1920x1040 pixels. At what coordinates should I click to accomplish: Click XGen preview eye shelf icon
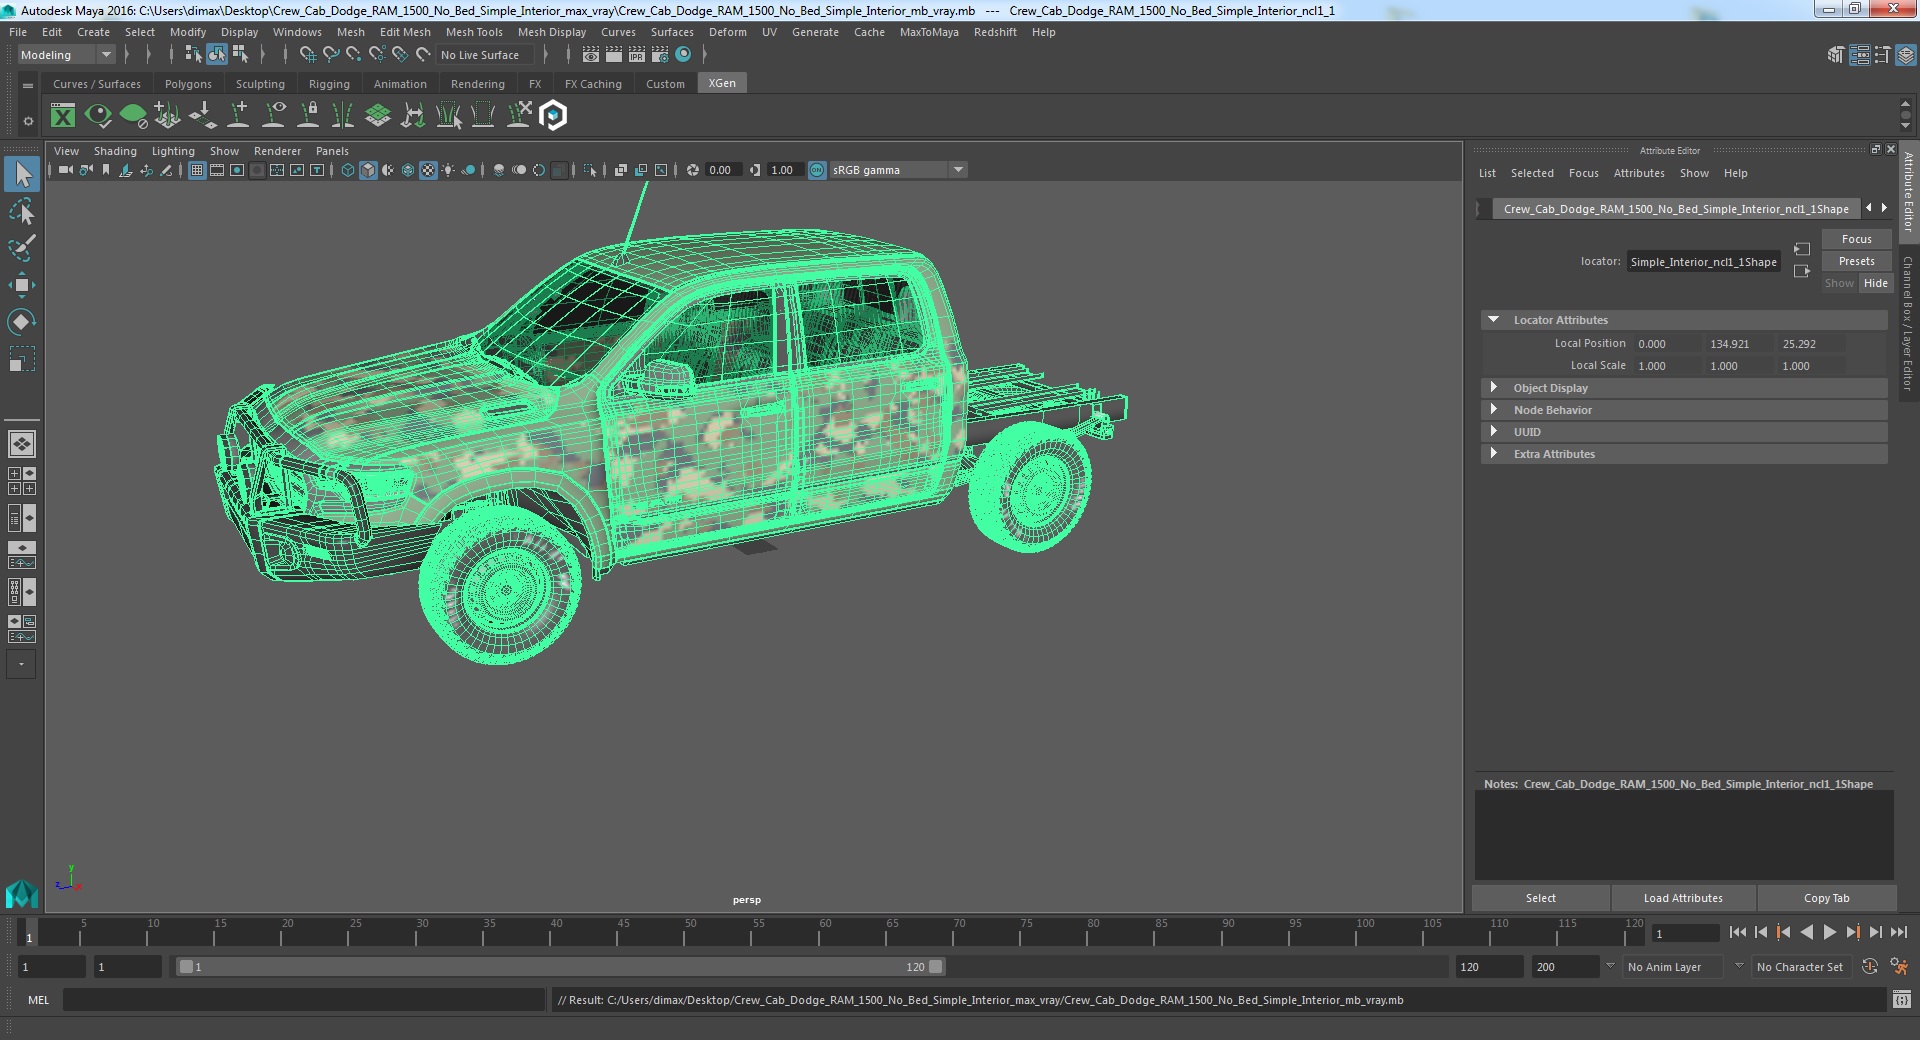pos(98,116)
